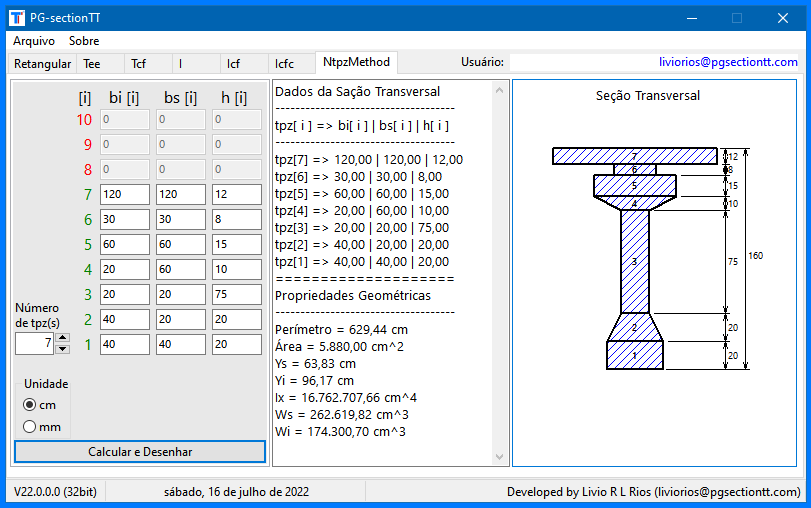Click the h field for row 3 showing 75
This screenshot has height=508, width=811.
click(x=236, y=294)
